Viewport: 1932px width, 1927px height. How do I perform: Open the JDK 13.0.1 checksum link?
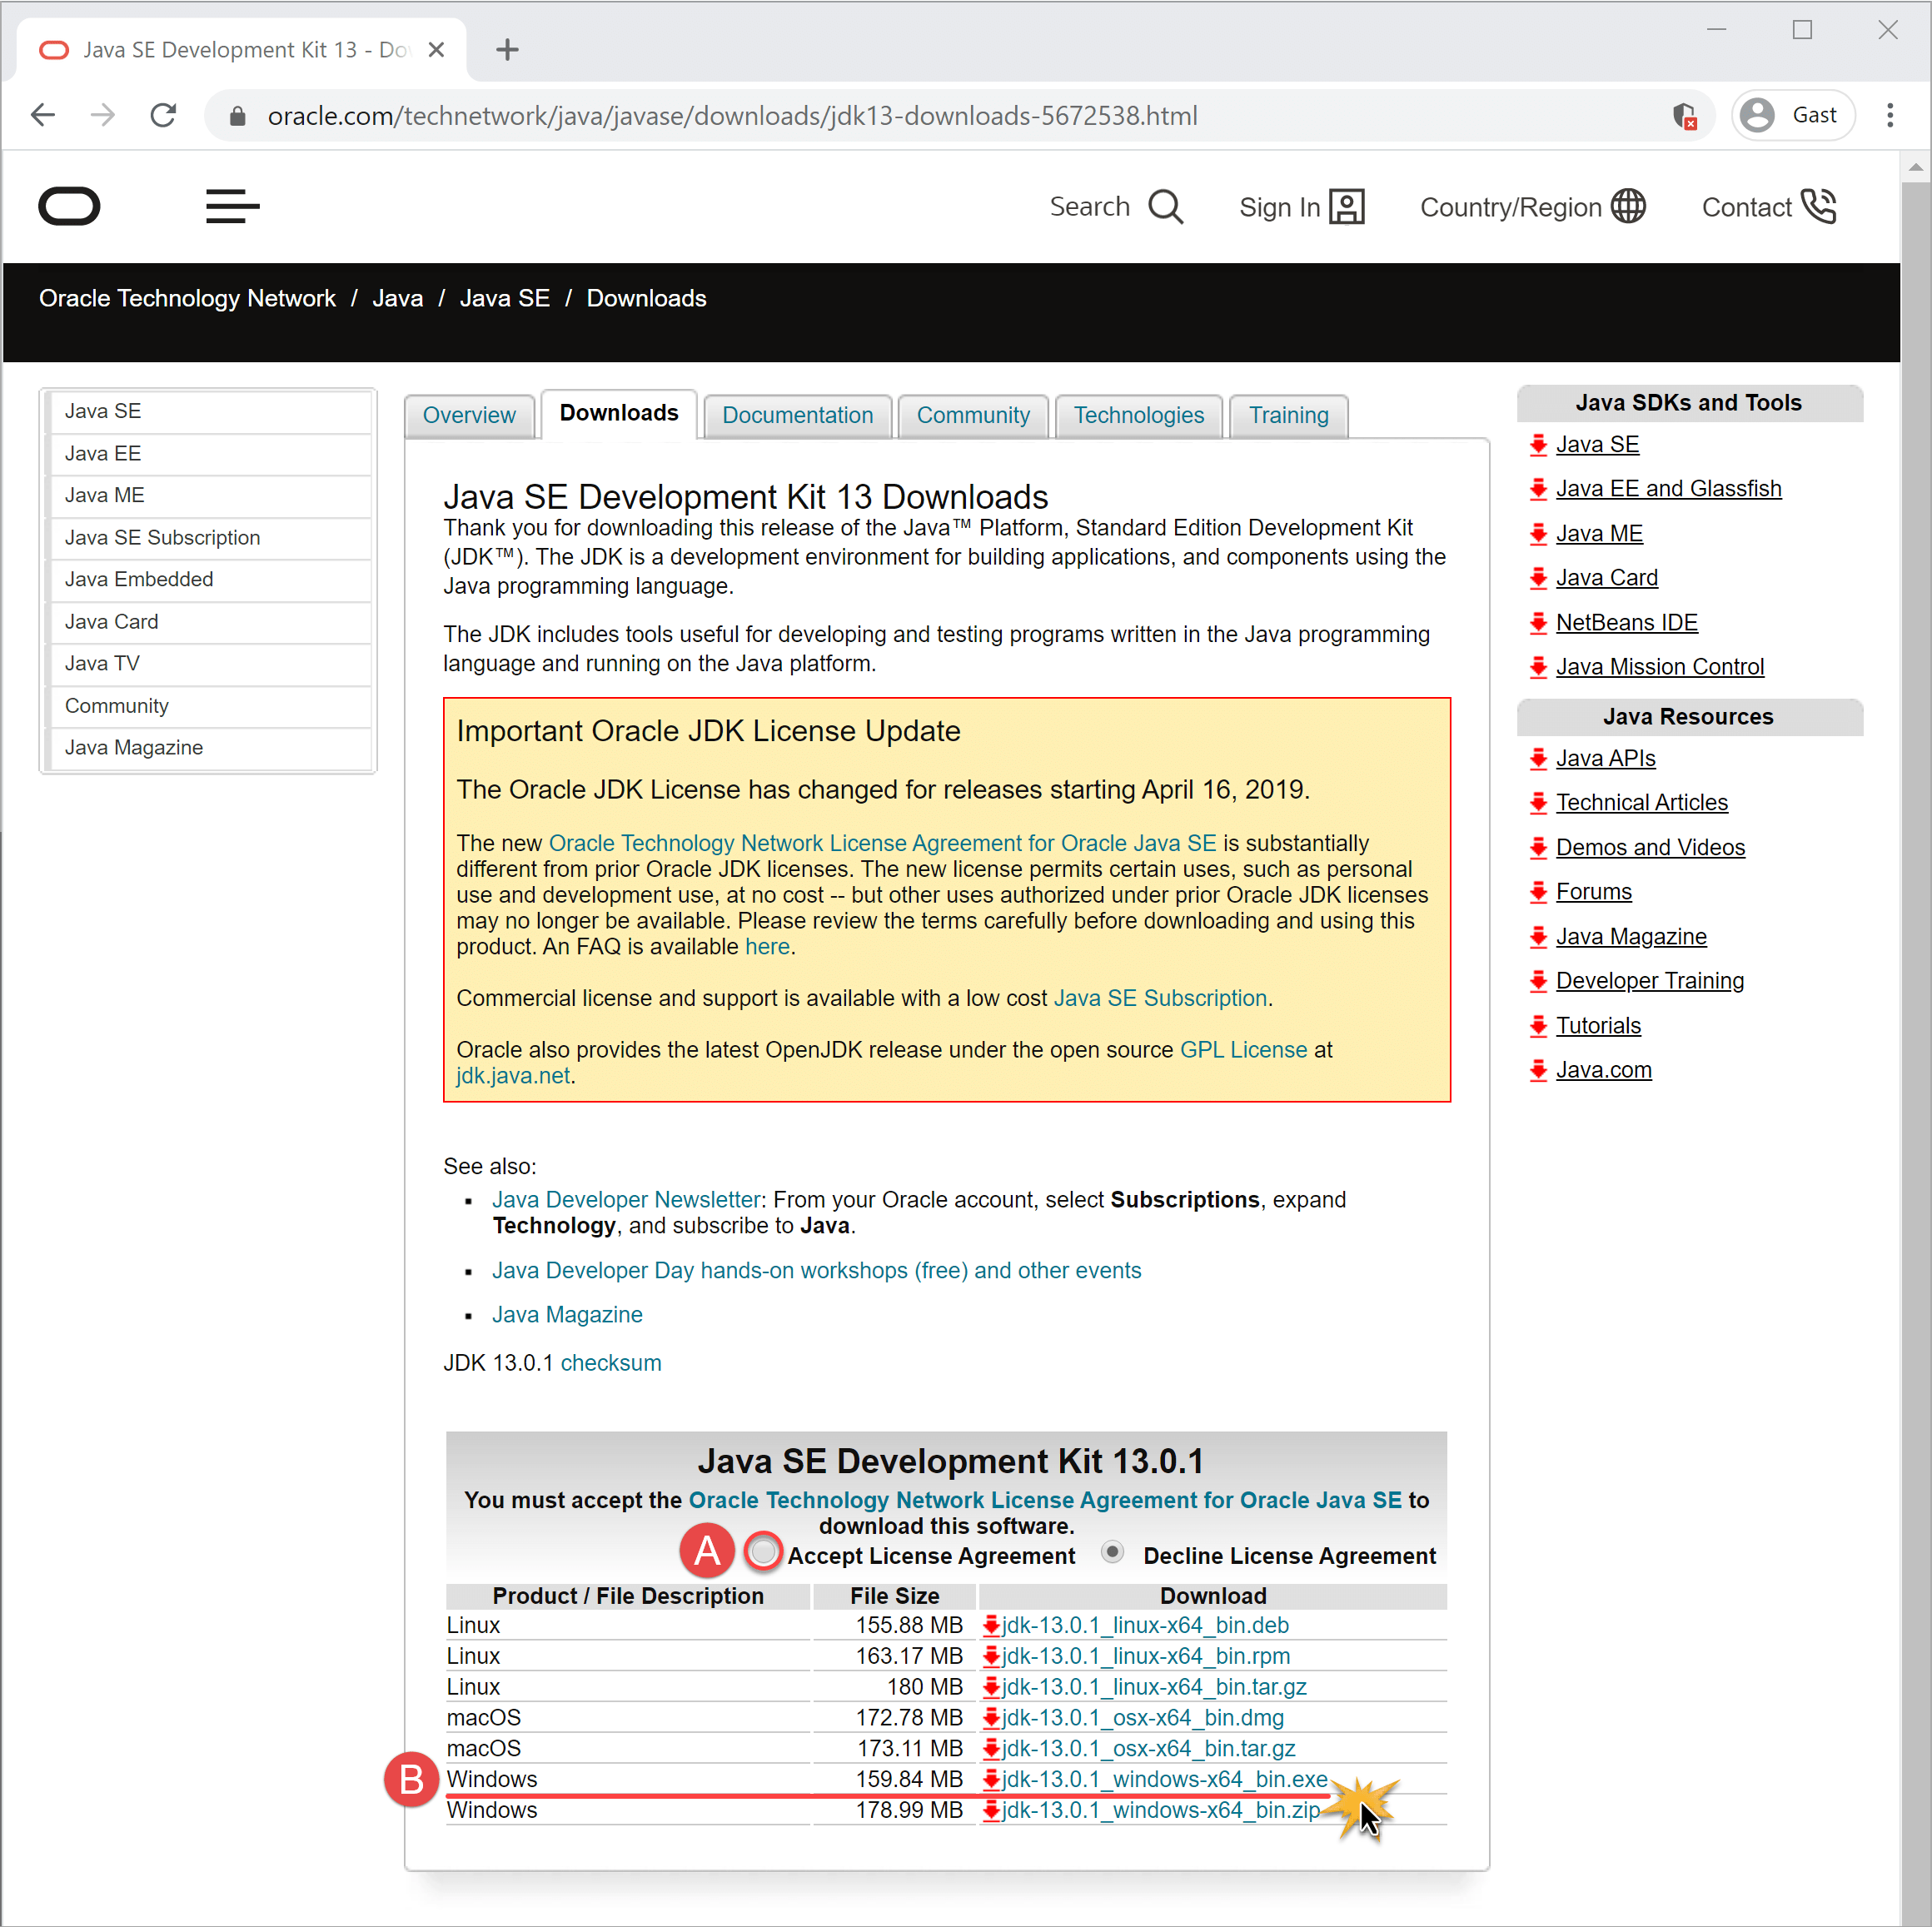(x=611, y=1363)
